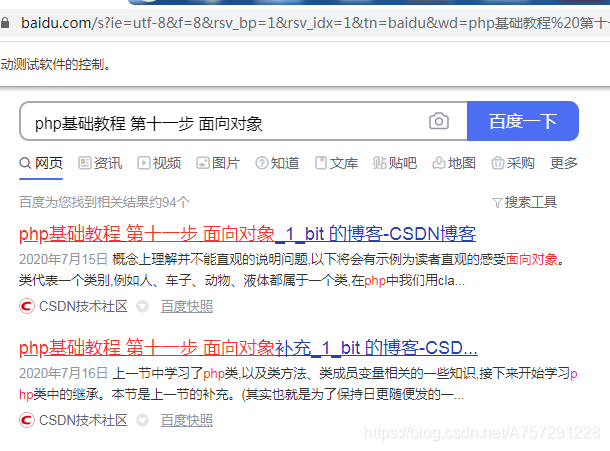Viewport: 610px width, 451px height.
Task: Click the 采购 shopping icon
Action: (x=498, y=163)
